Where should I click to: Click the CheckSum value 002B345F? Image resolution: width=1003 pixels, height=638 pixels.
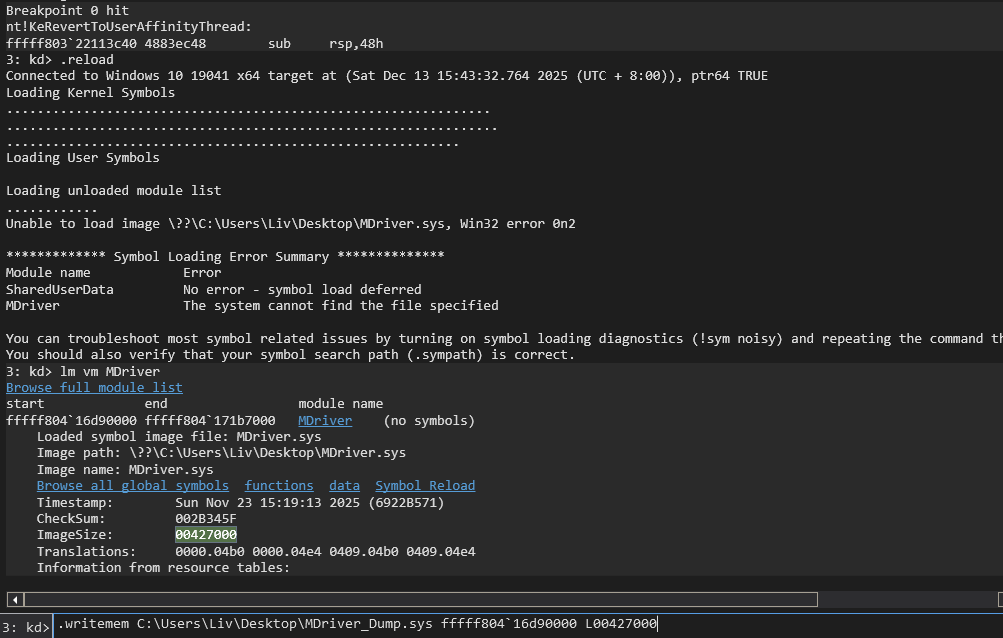coord(205,518)
